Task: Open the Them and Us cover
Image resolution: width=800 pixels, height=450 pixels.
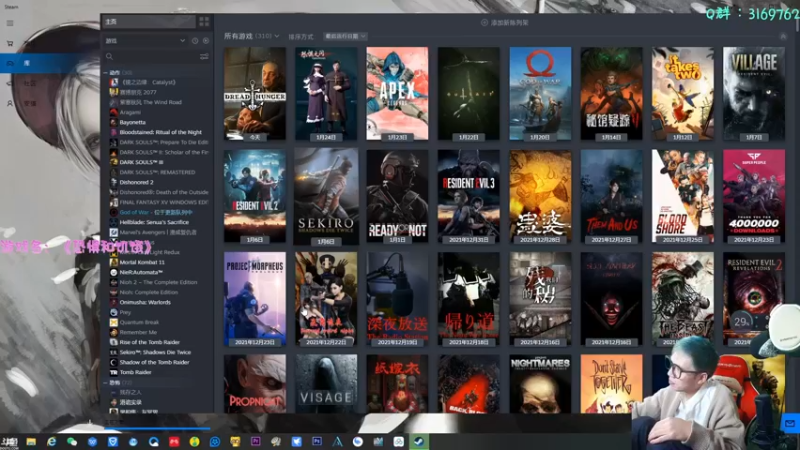Action: (x=611, y=196)
